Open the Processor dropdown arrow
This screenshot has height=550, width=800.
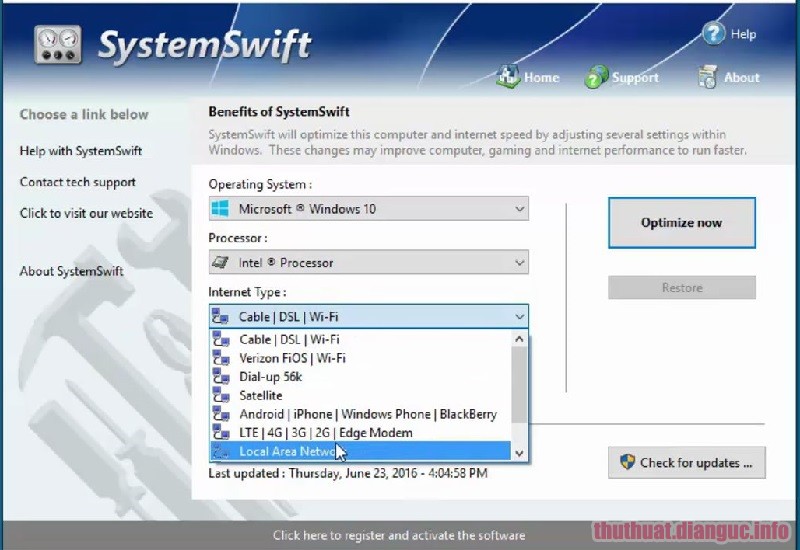coord(519,262)
